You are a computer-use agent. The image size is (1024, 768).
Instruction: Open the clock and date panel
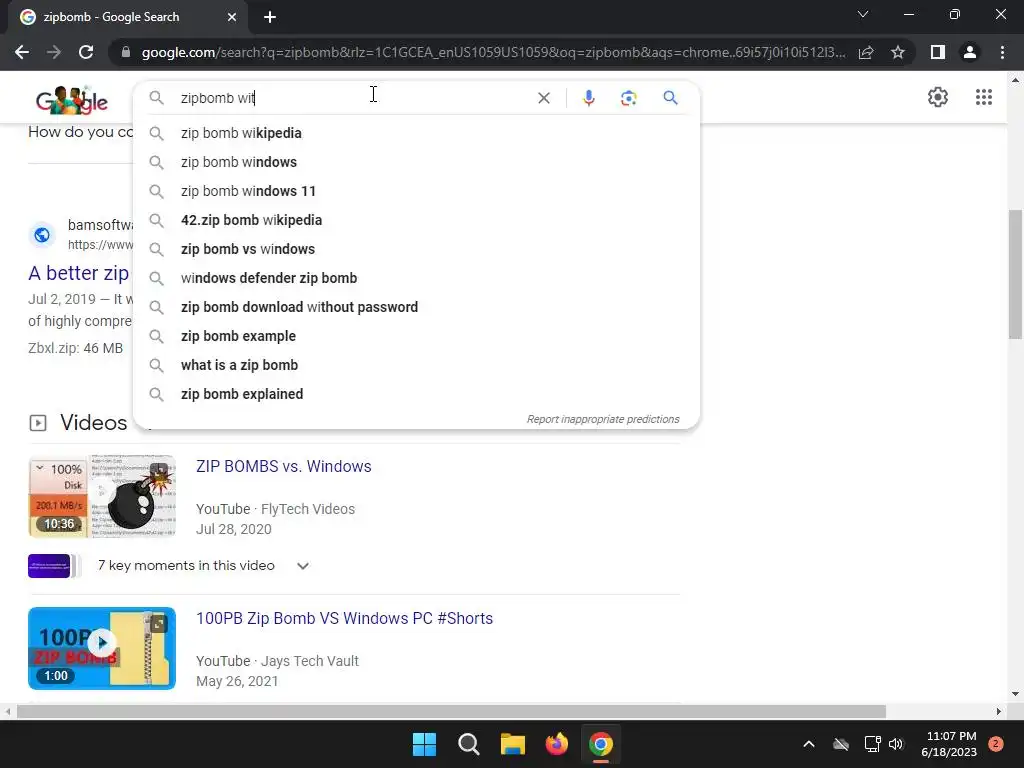pyautogui.click(x=950, y=744)
